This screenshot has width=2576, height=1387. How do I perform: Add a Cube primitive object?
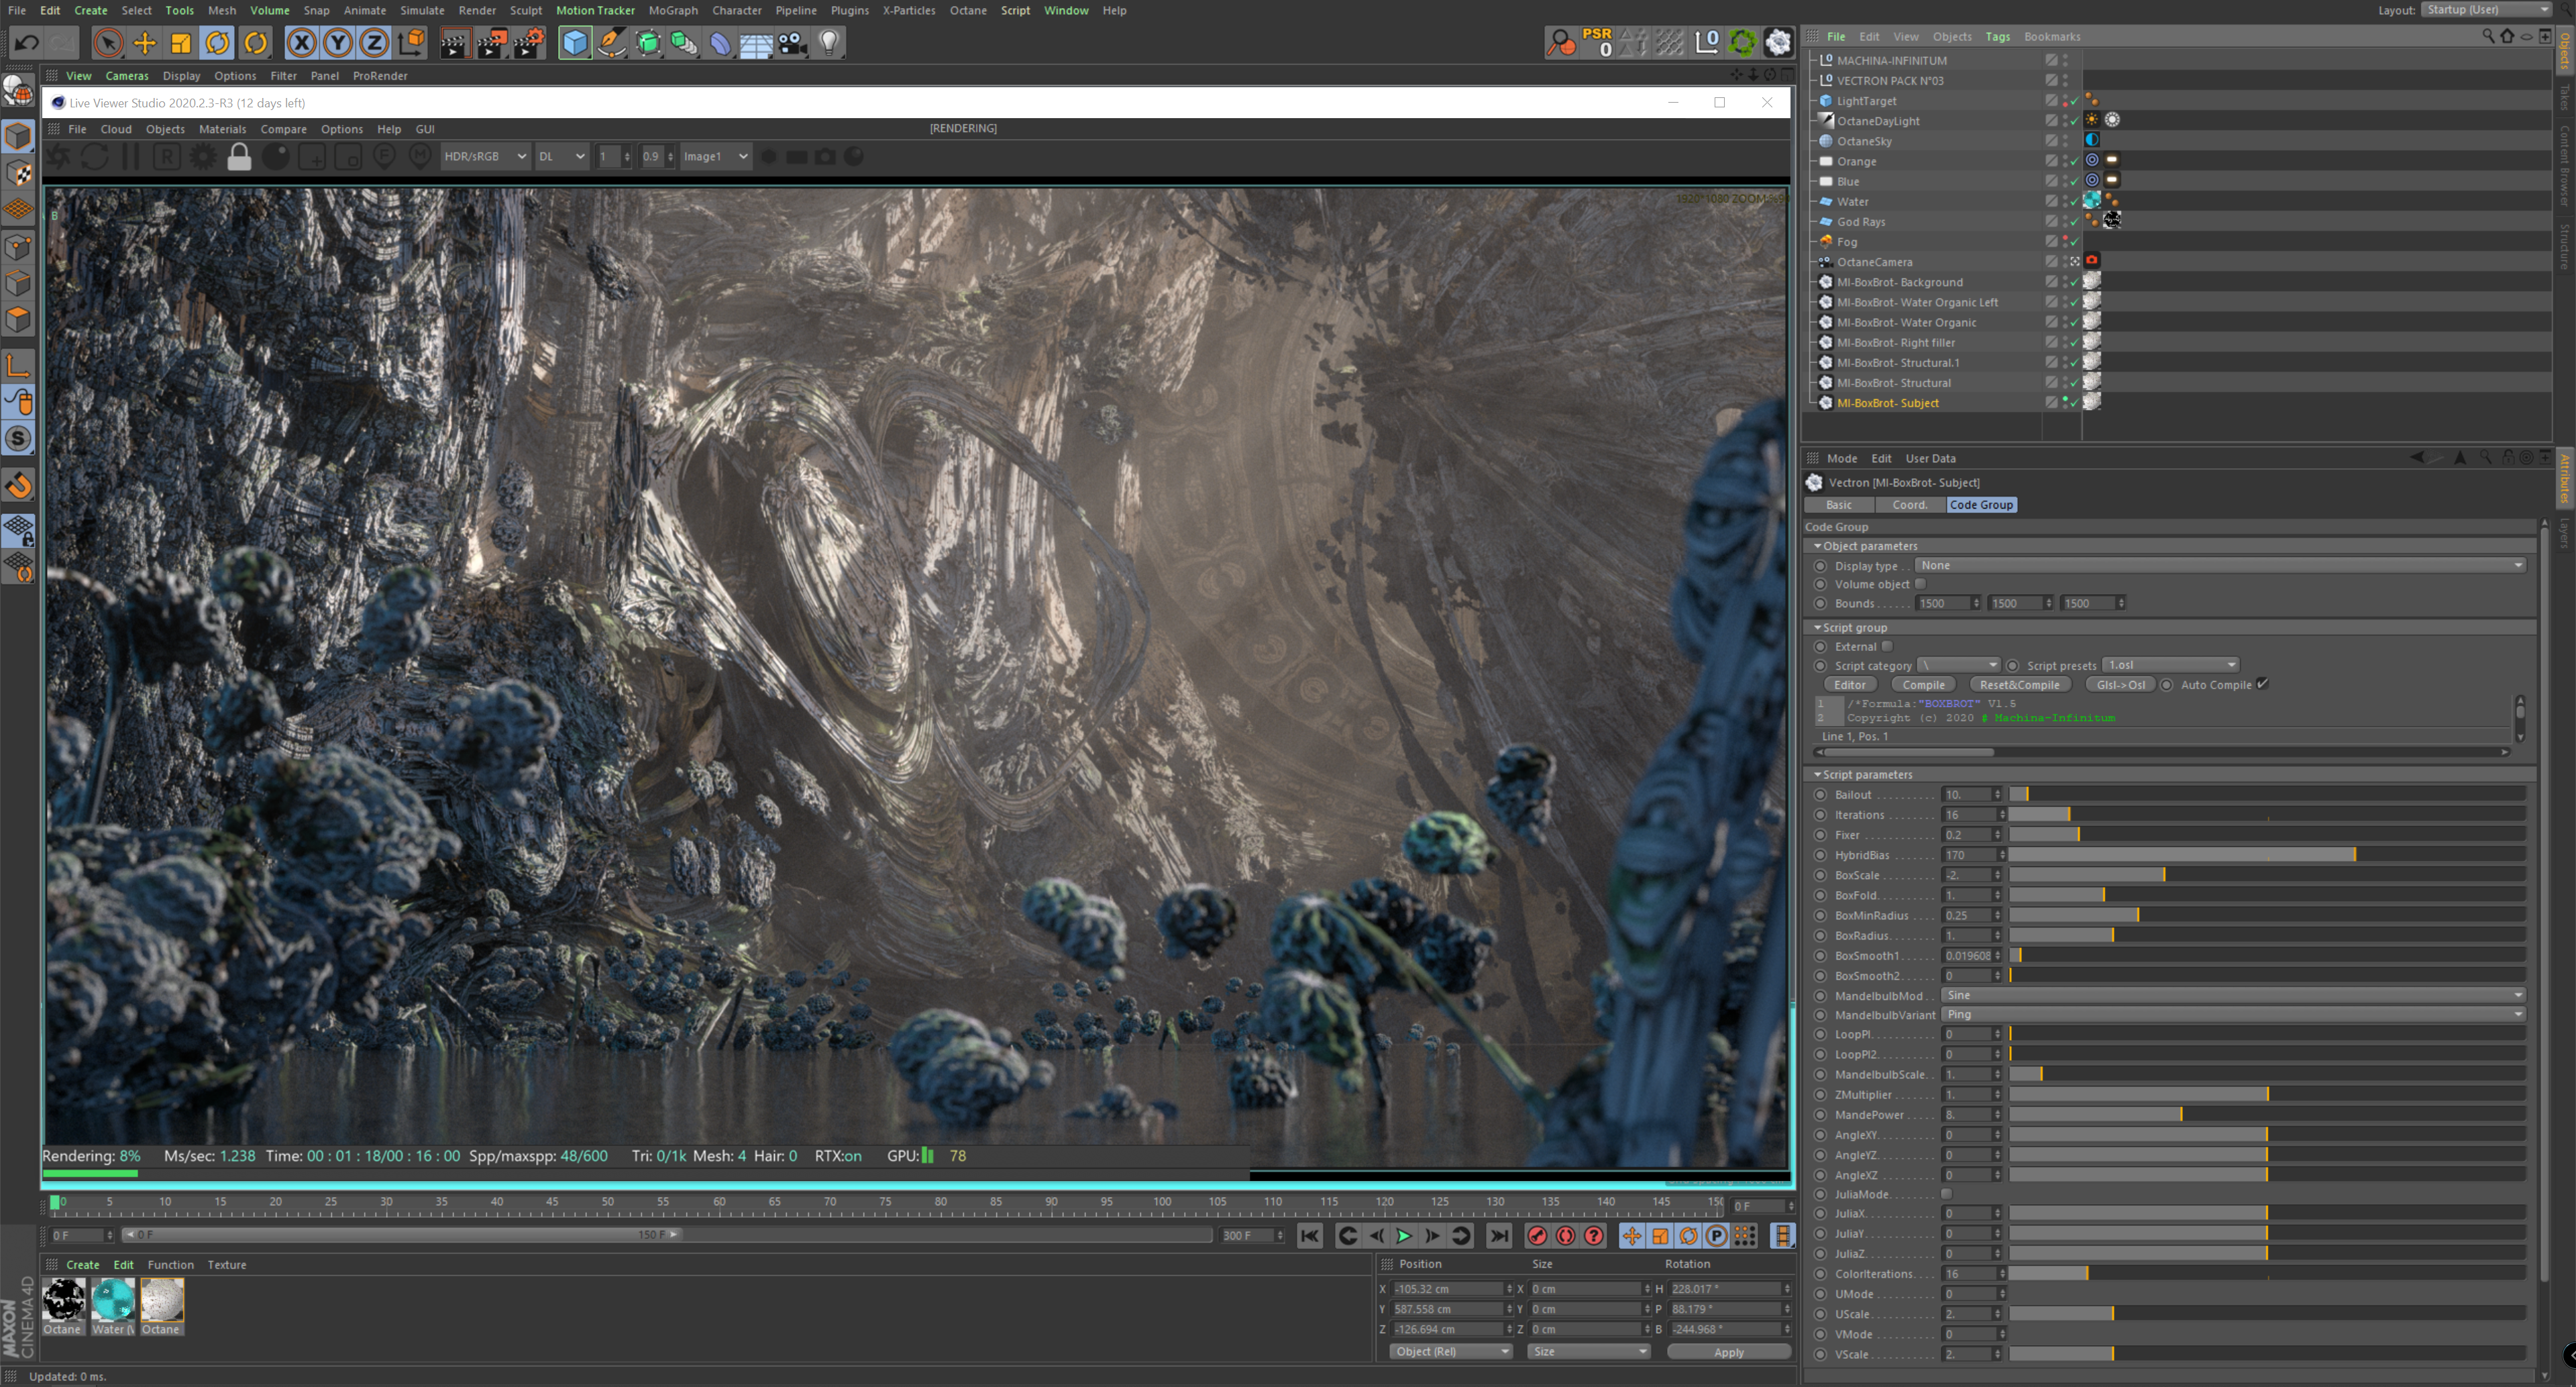(x=575, y=43)
